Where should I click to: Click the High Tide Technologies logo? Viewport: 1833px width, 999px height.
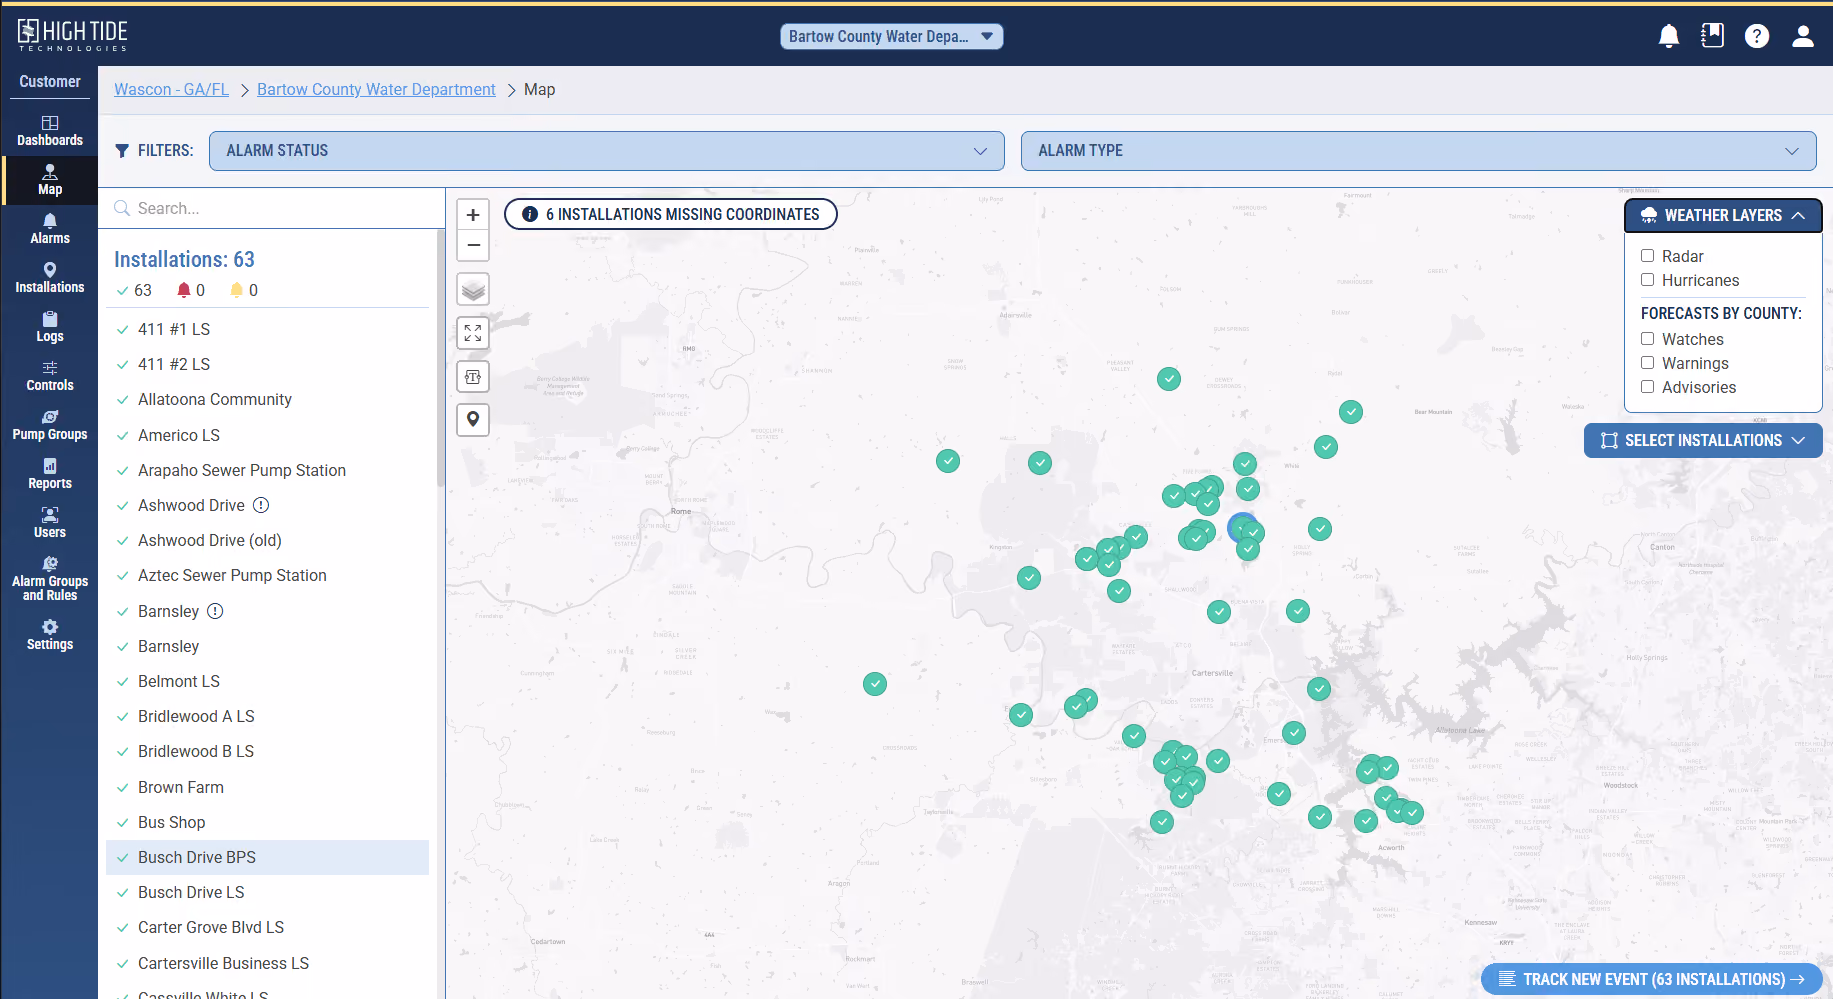coord(72,35)
